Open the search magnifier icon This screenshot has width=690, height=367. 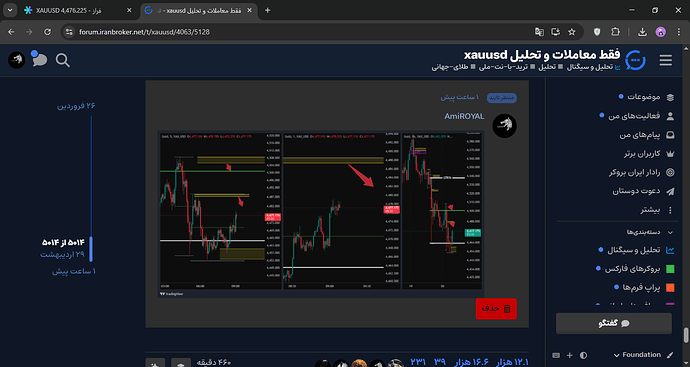tap(62, 61)
